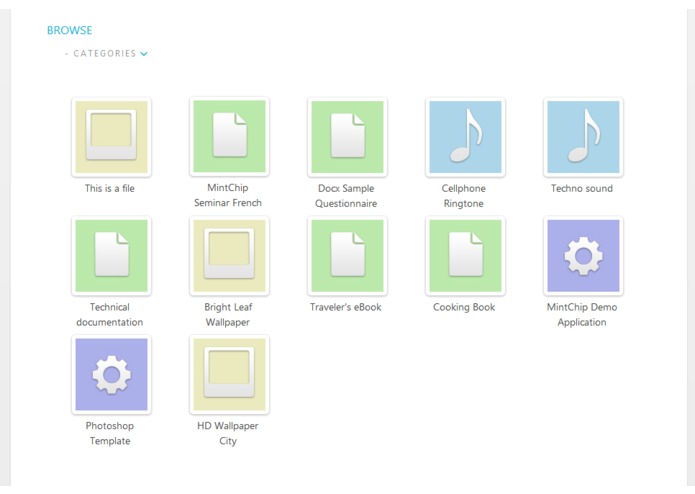Select the Techno sound music note icon
695x494 pixels.
tap(583, 137)
